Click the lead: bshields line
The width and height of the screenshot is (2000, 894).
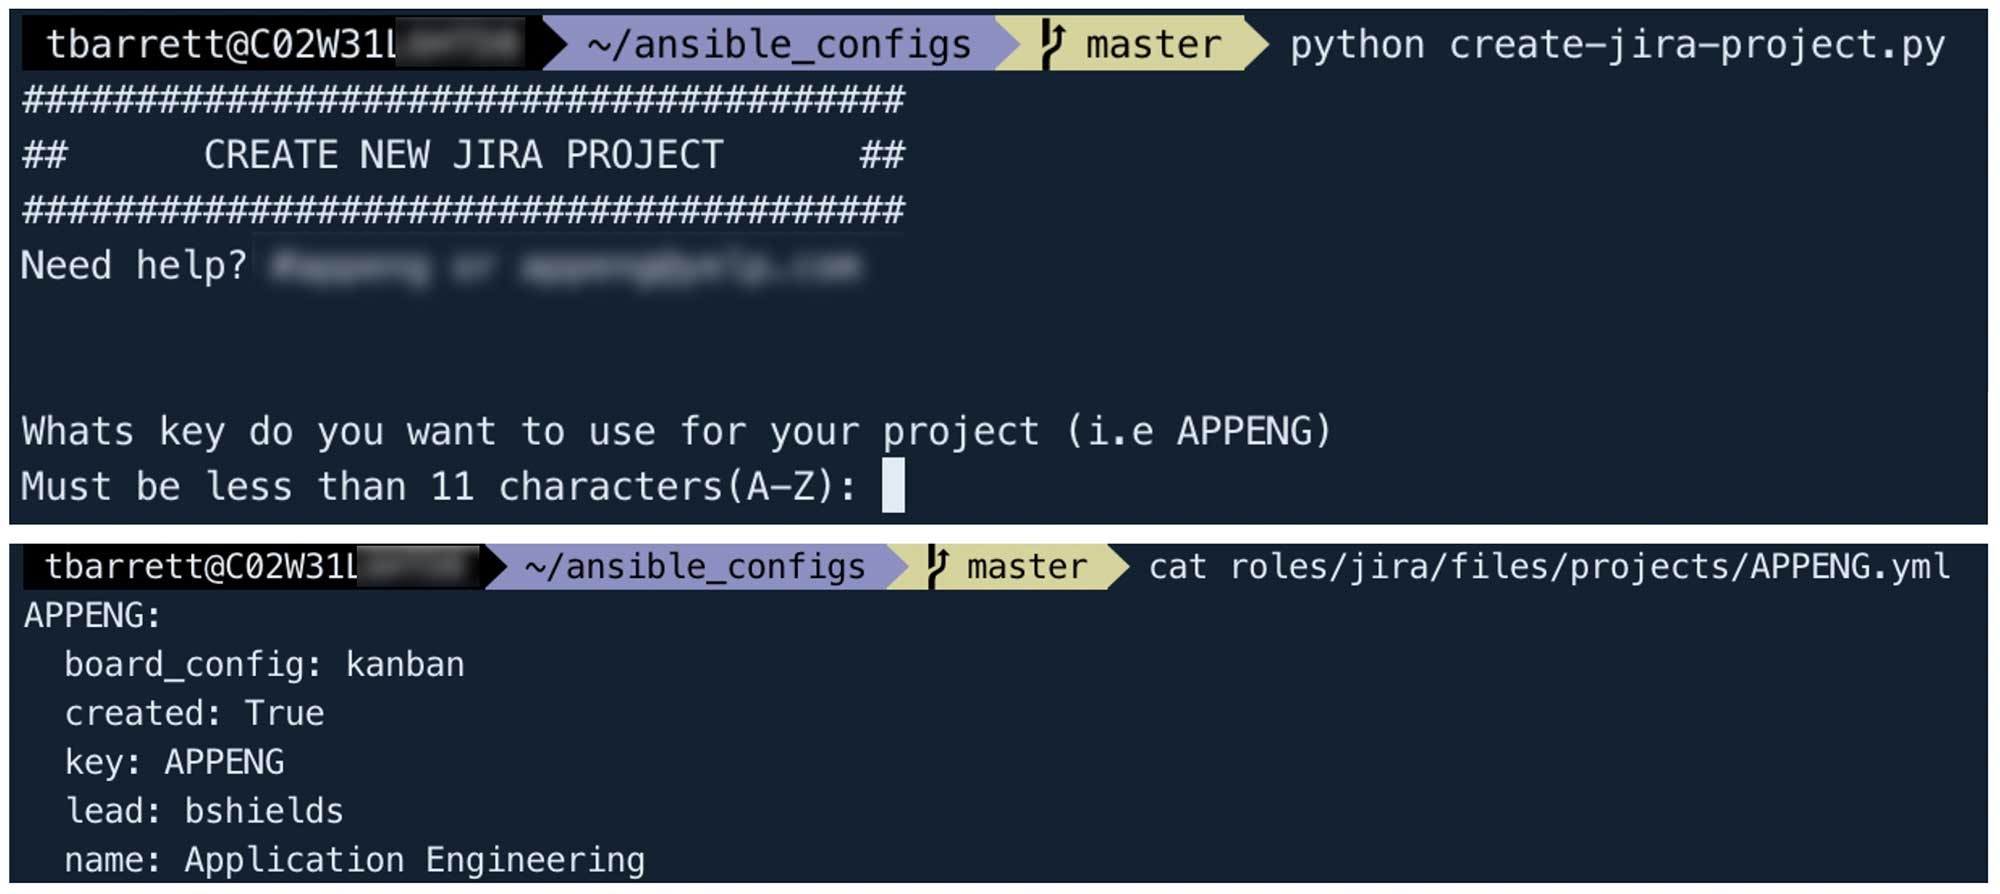pos(204,811)
